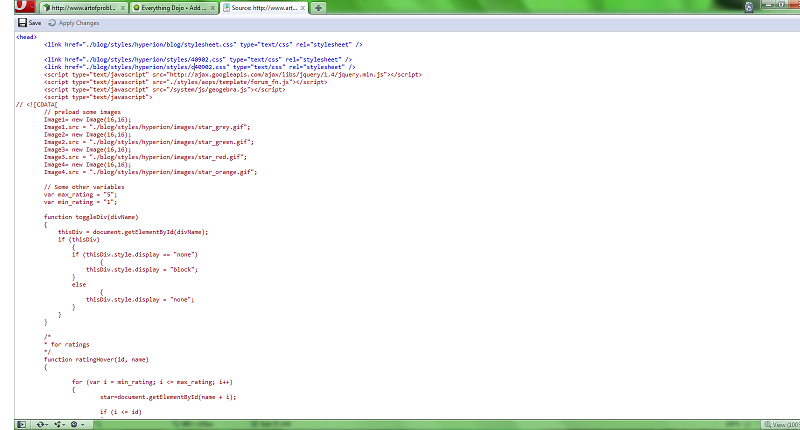800x430 pixels.
Task: Switch to the artofprobl… first tab
Action: click(x=84, y=8)
